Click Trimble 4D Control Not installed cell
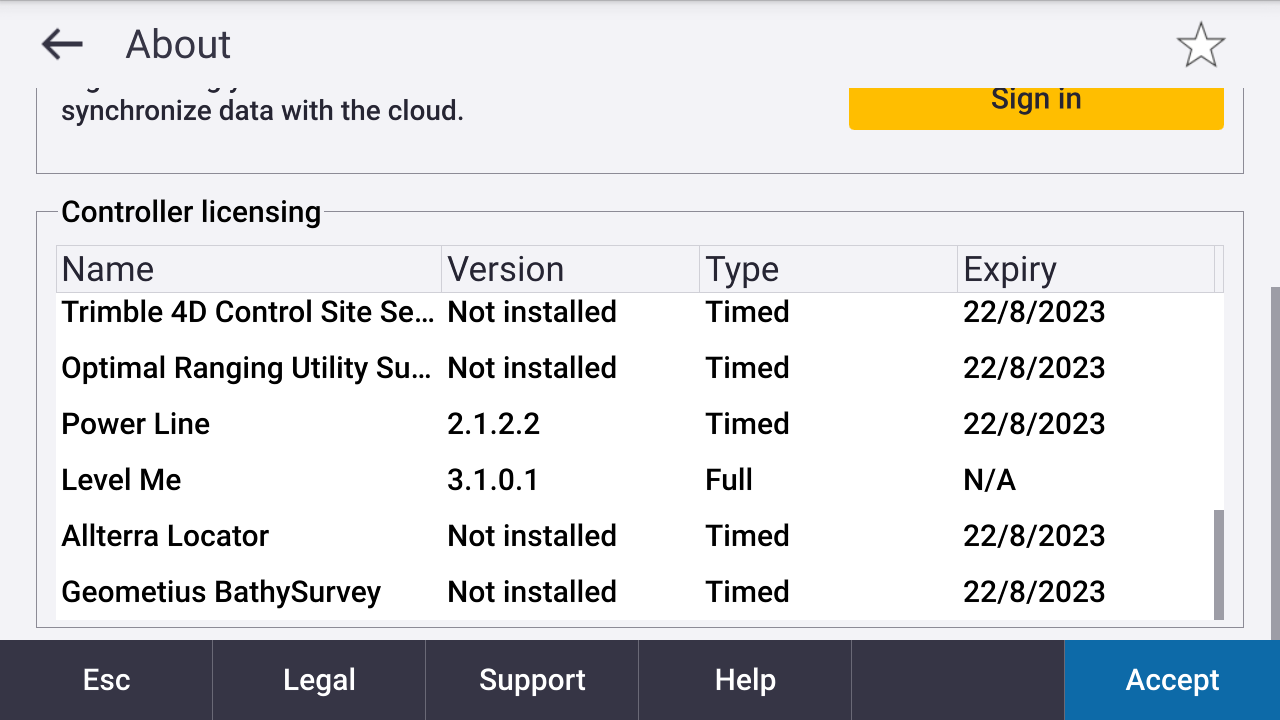 (x=532, y=312)
